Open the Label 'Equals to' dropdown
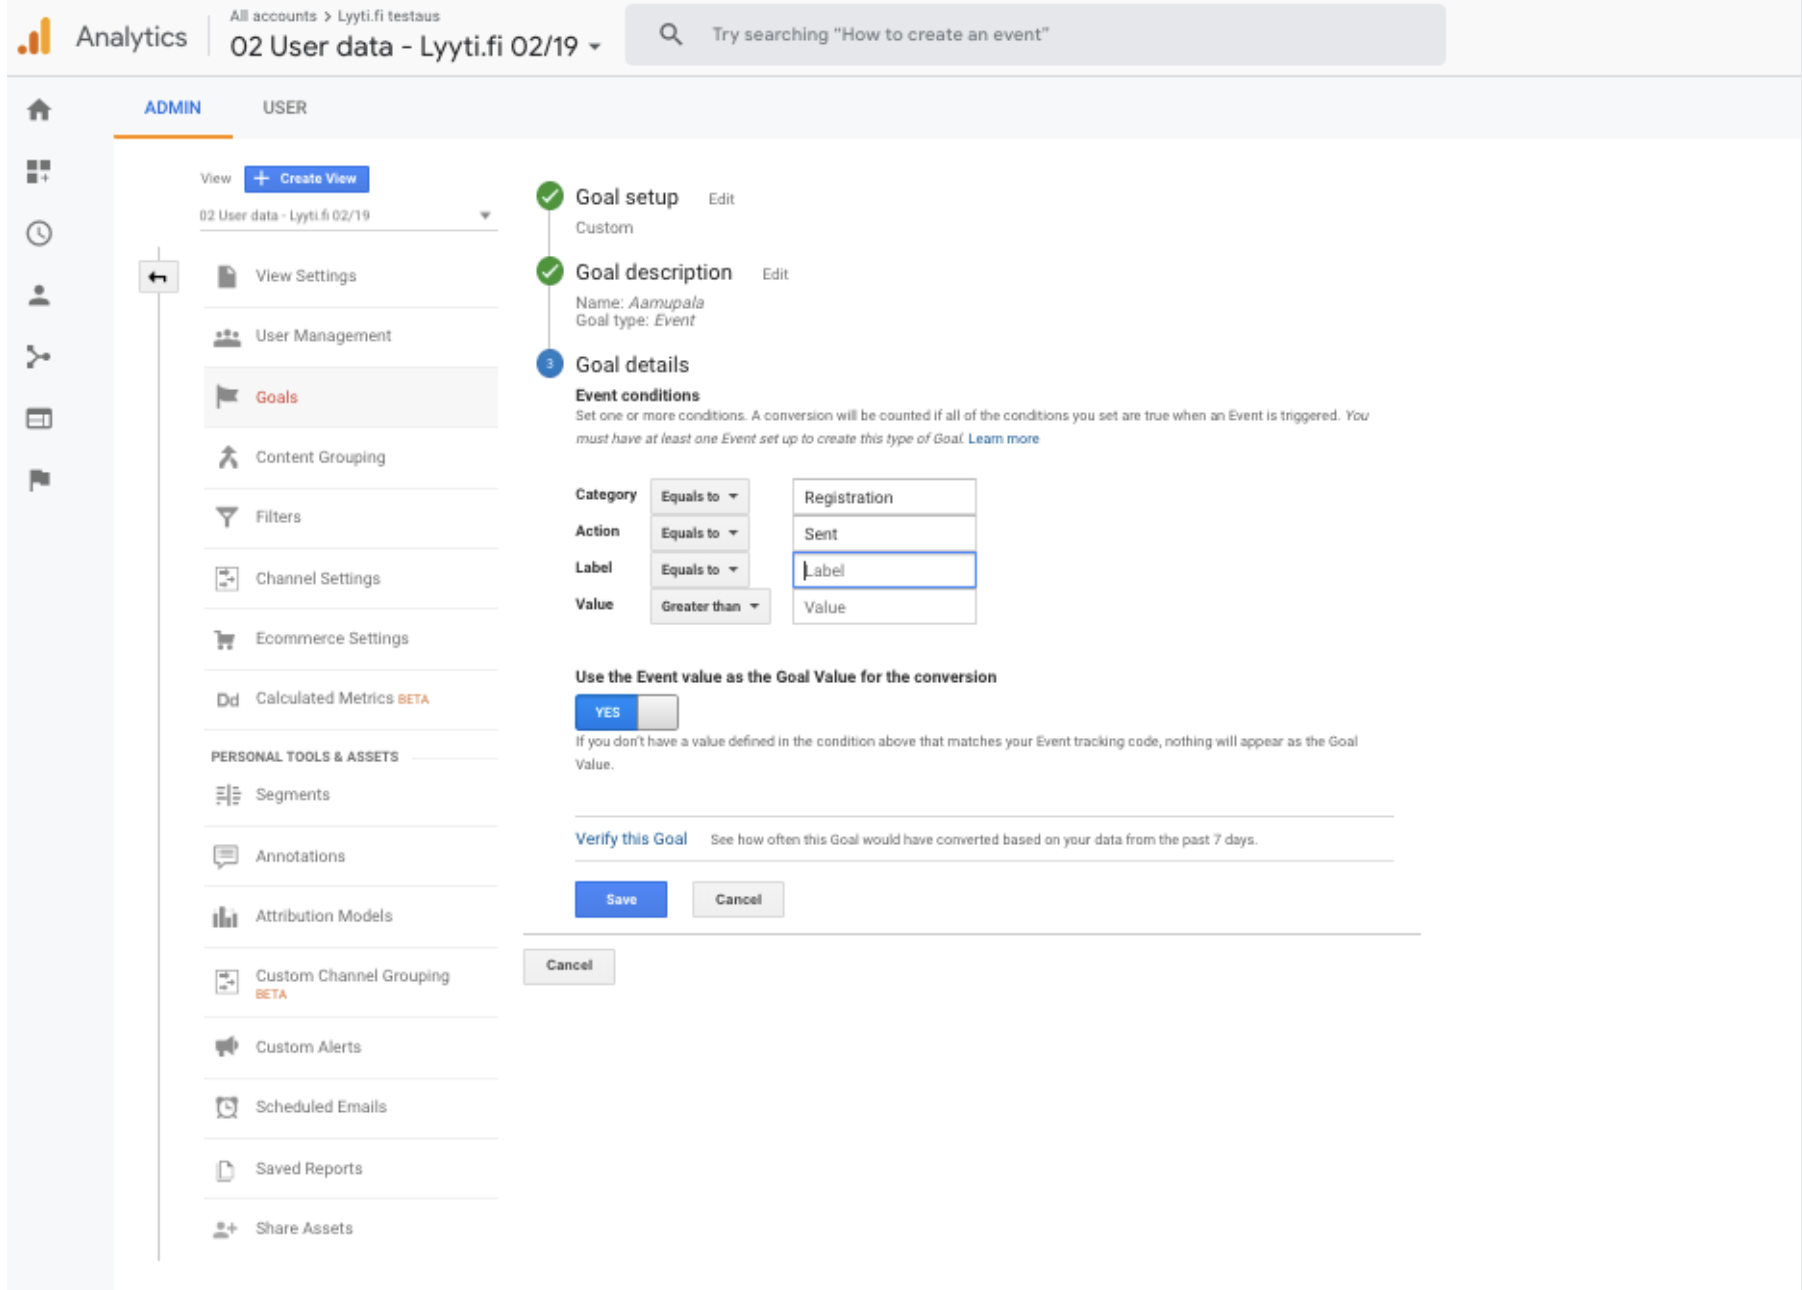 699,570
